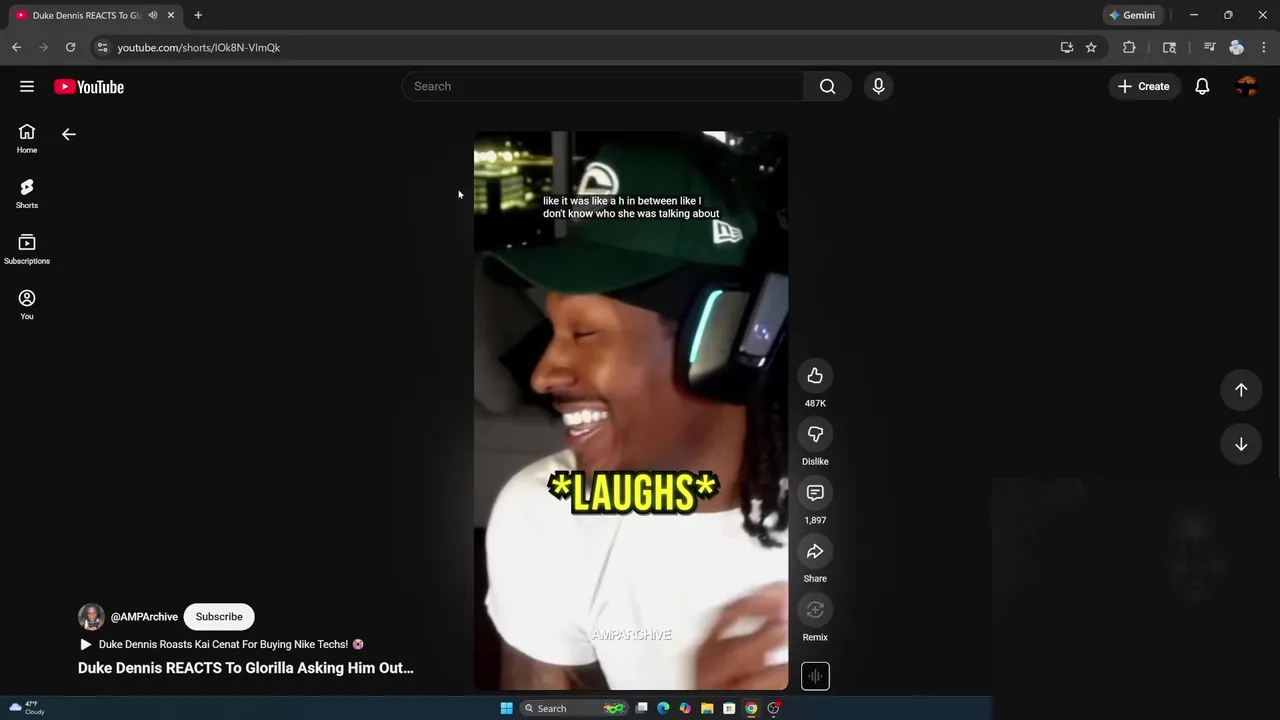This screenshot has height=720, width=1280.
Task: Open the weather widget showing Cloudy
Action: coord(27,708)
